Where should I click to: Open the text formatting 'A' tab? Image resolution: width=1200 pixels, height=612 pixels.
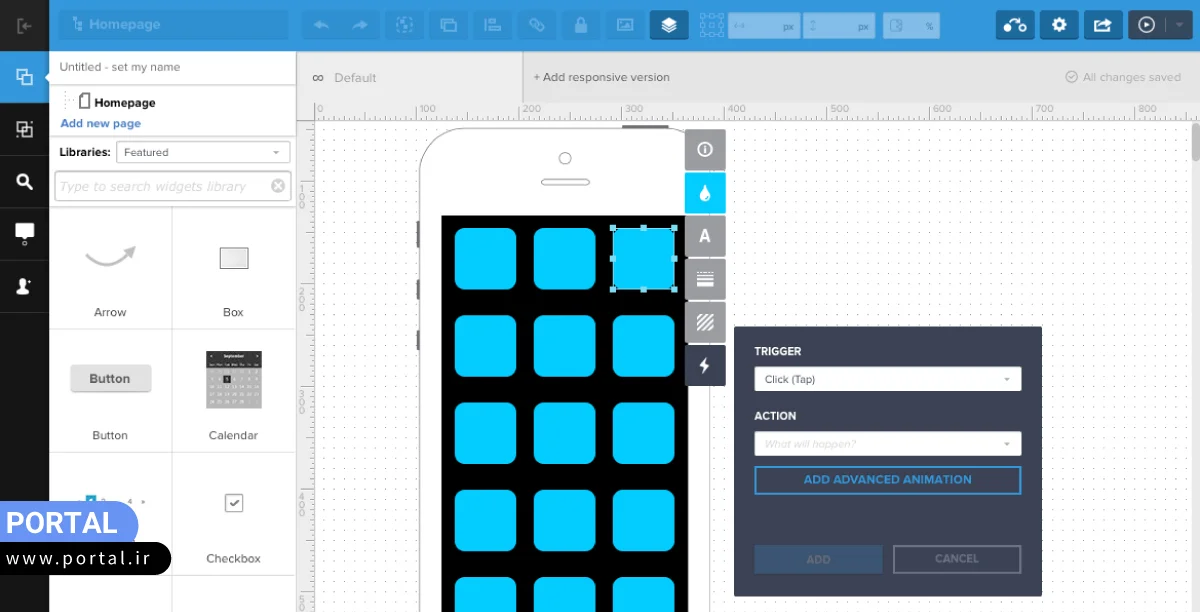(x=705, y=236)
